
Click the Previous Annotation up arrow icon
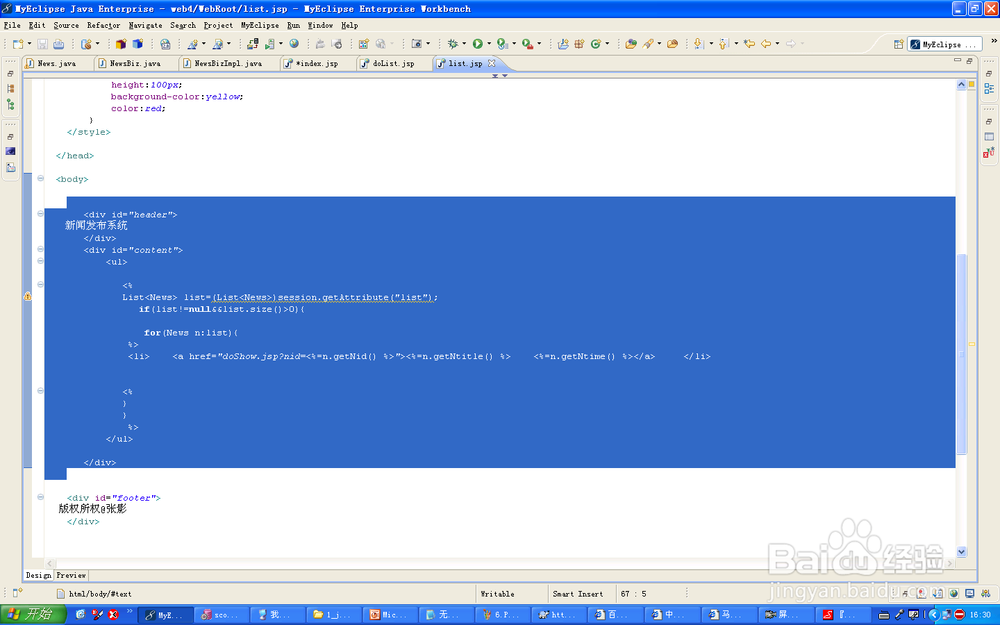tap(723, 43)
